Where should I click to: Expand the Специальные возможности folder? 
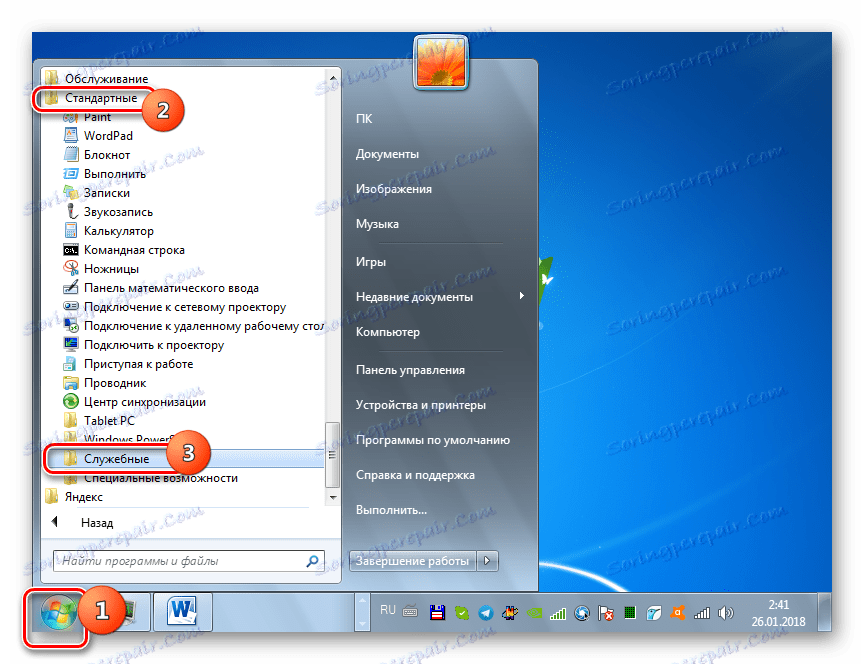point(160,478)
